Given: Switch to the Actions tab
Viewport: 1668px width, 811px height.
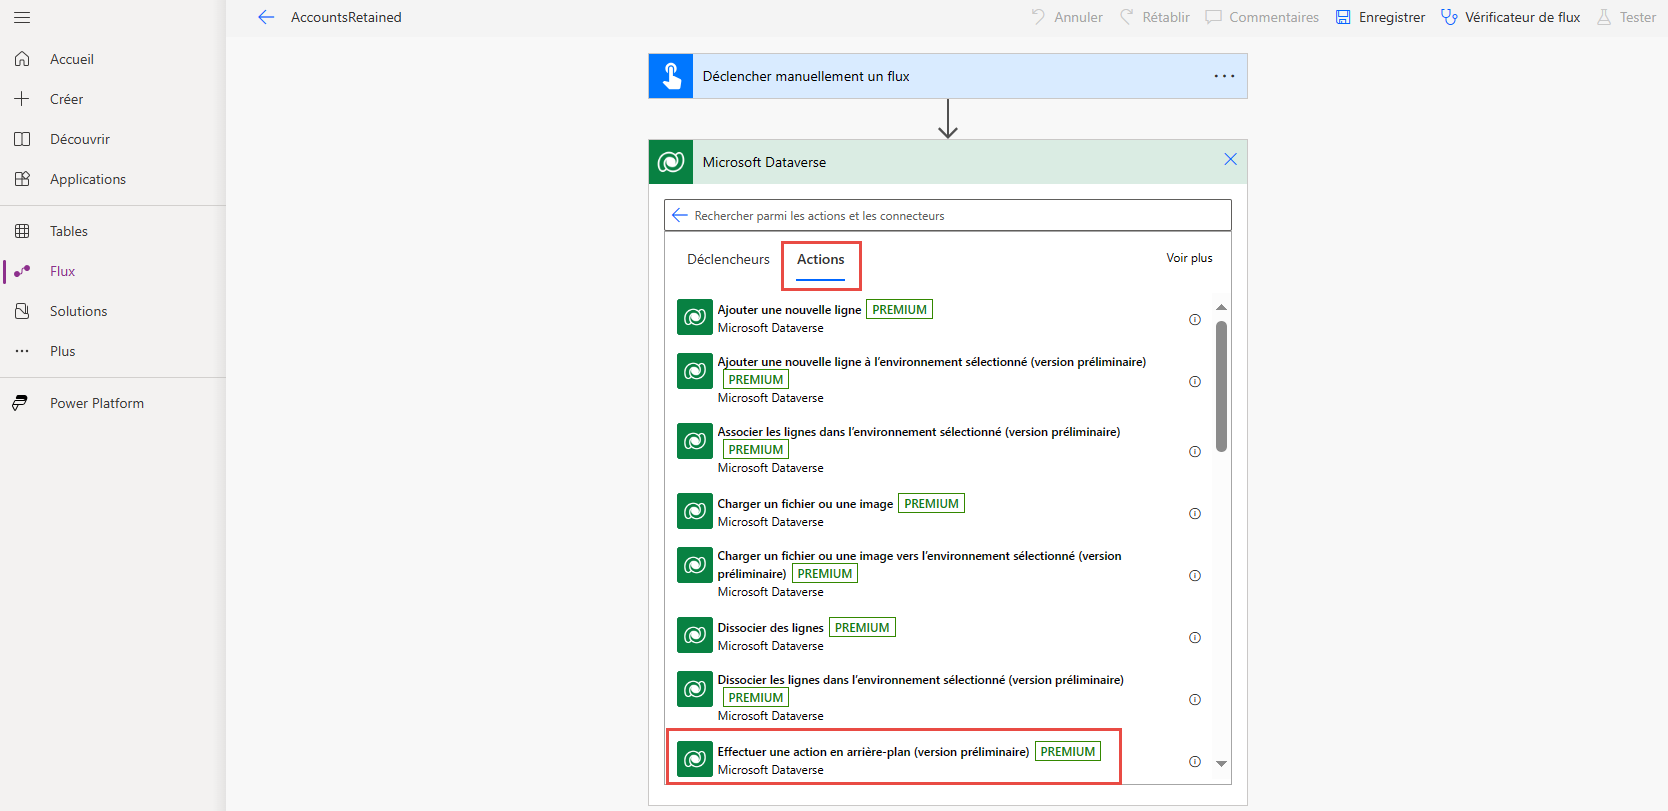Looking at the screenshot, I should tap(821, 259).
